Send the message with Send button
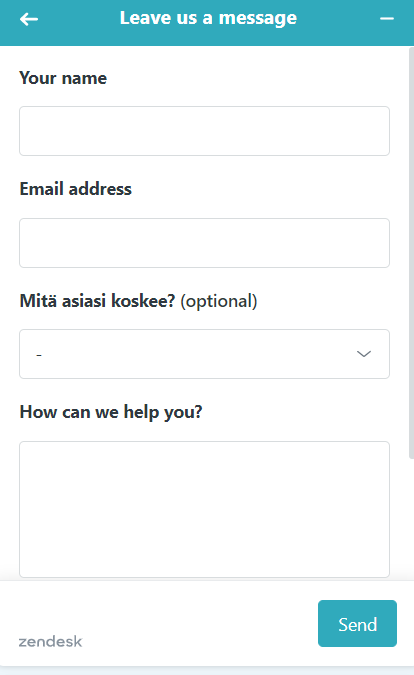This screenshot has width=414, height=675. coord(357,623)
